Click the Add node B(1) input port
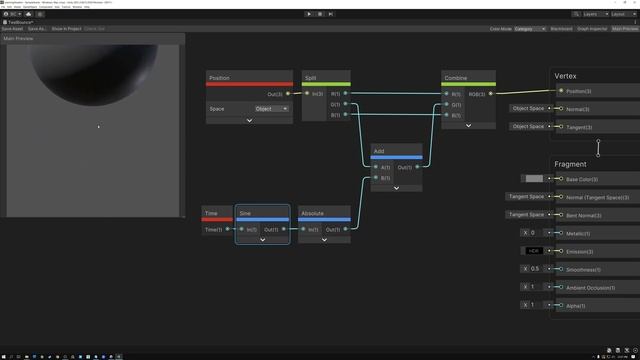 click(376, 178)
